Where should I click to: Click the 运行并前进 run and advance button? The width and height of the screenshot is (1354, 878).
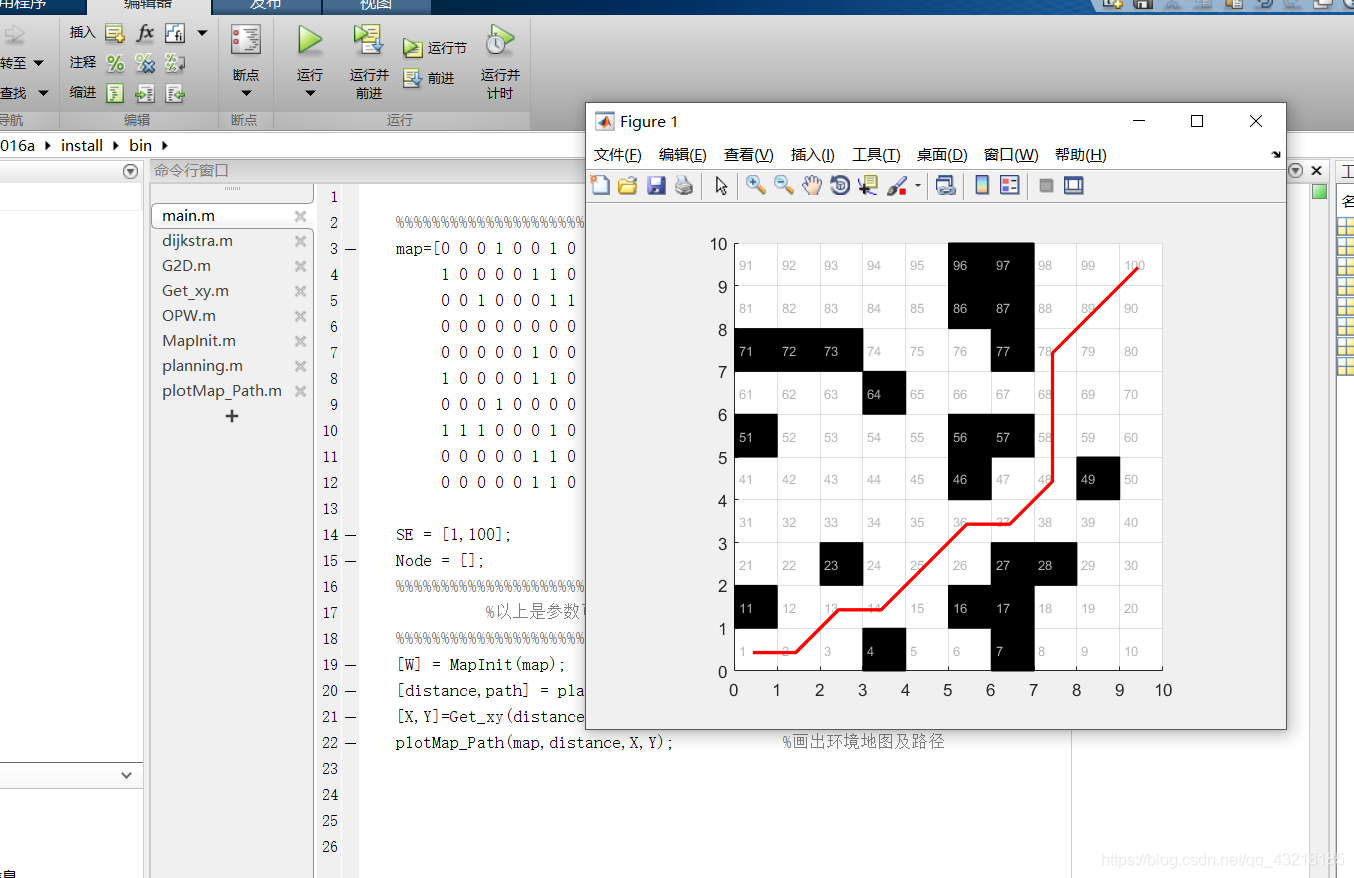pos(369,62)
